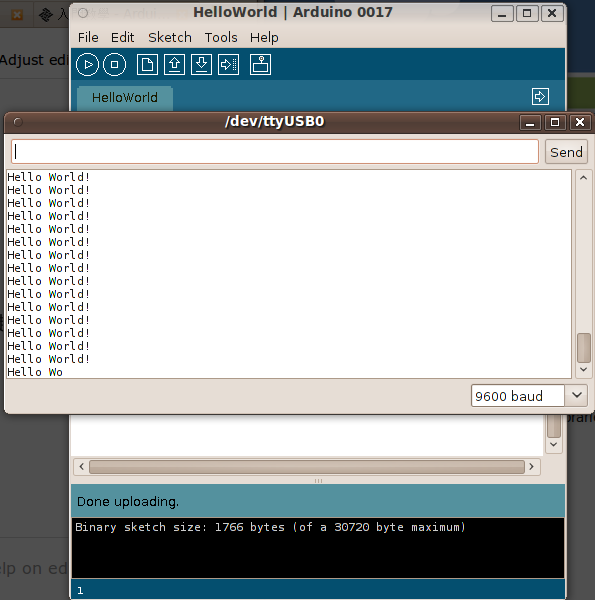Viewport: 595px width, 600px height.
Task: Click the Stop icon in Arduino toolbar
Action: click(x=114, y=64)
